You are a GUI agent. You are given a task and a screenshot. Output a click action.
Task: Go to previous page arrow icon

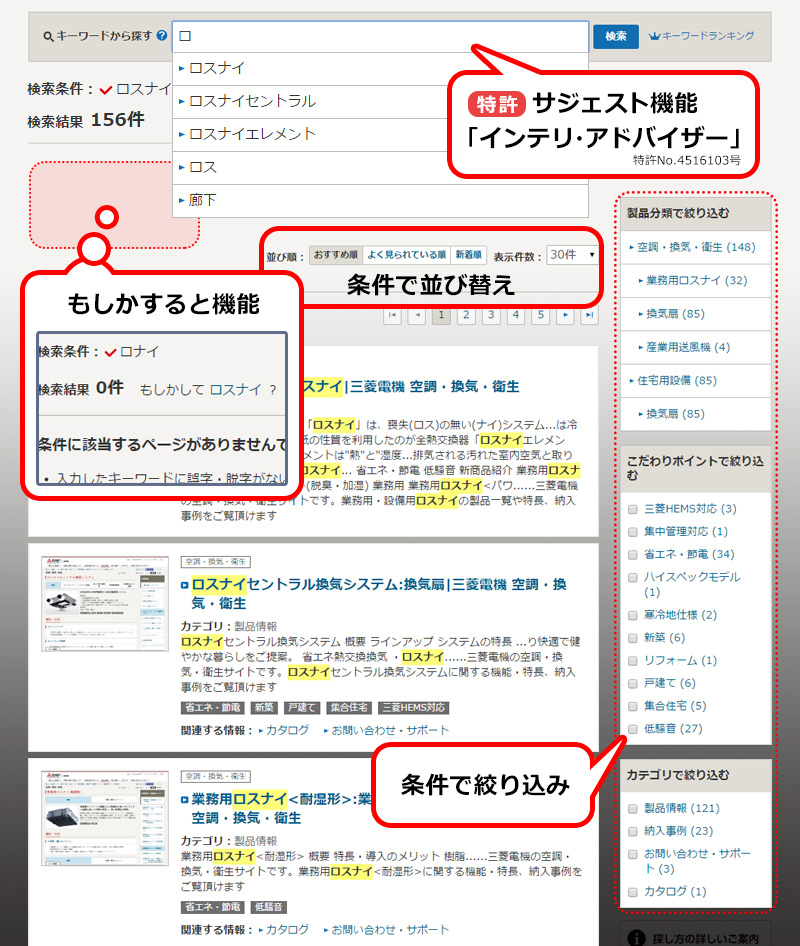[x=417, y=315]
